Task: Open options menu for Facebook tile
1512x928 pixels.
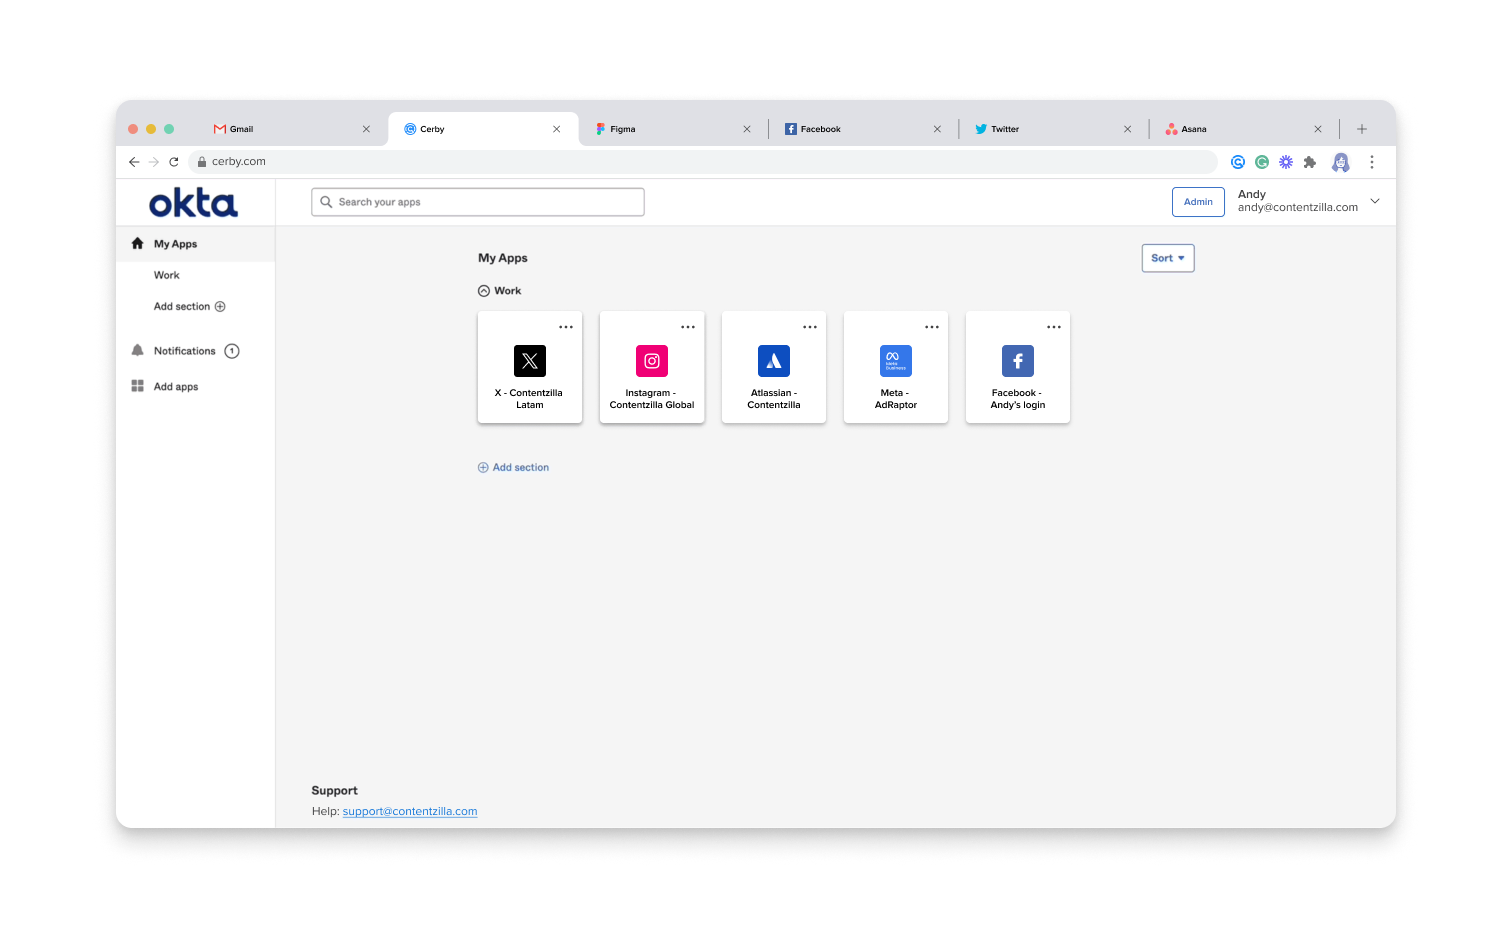Action: click(x=1054, y=327)
